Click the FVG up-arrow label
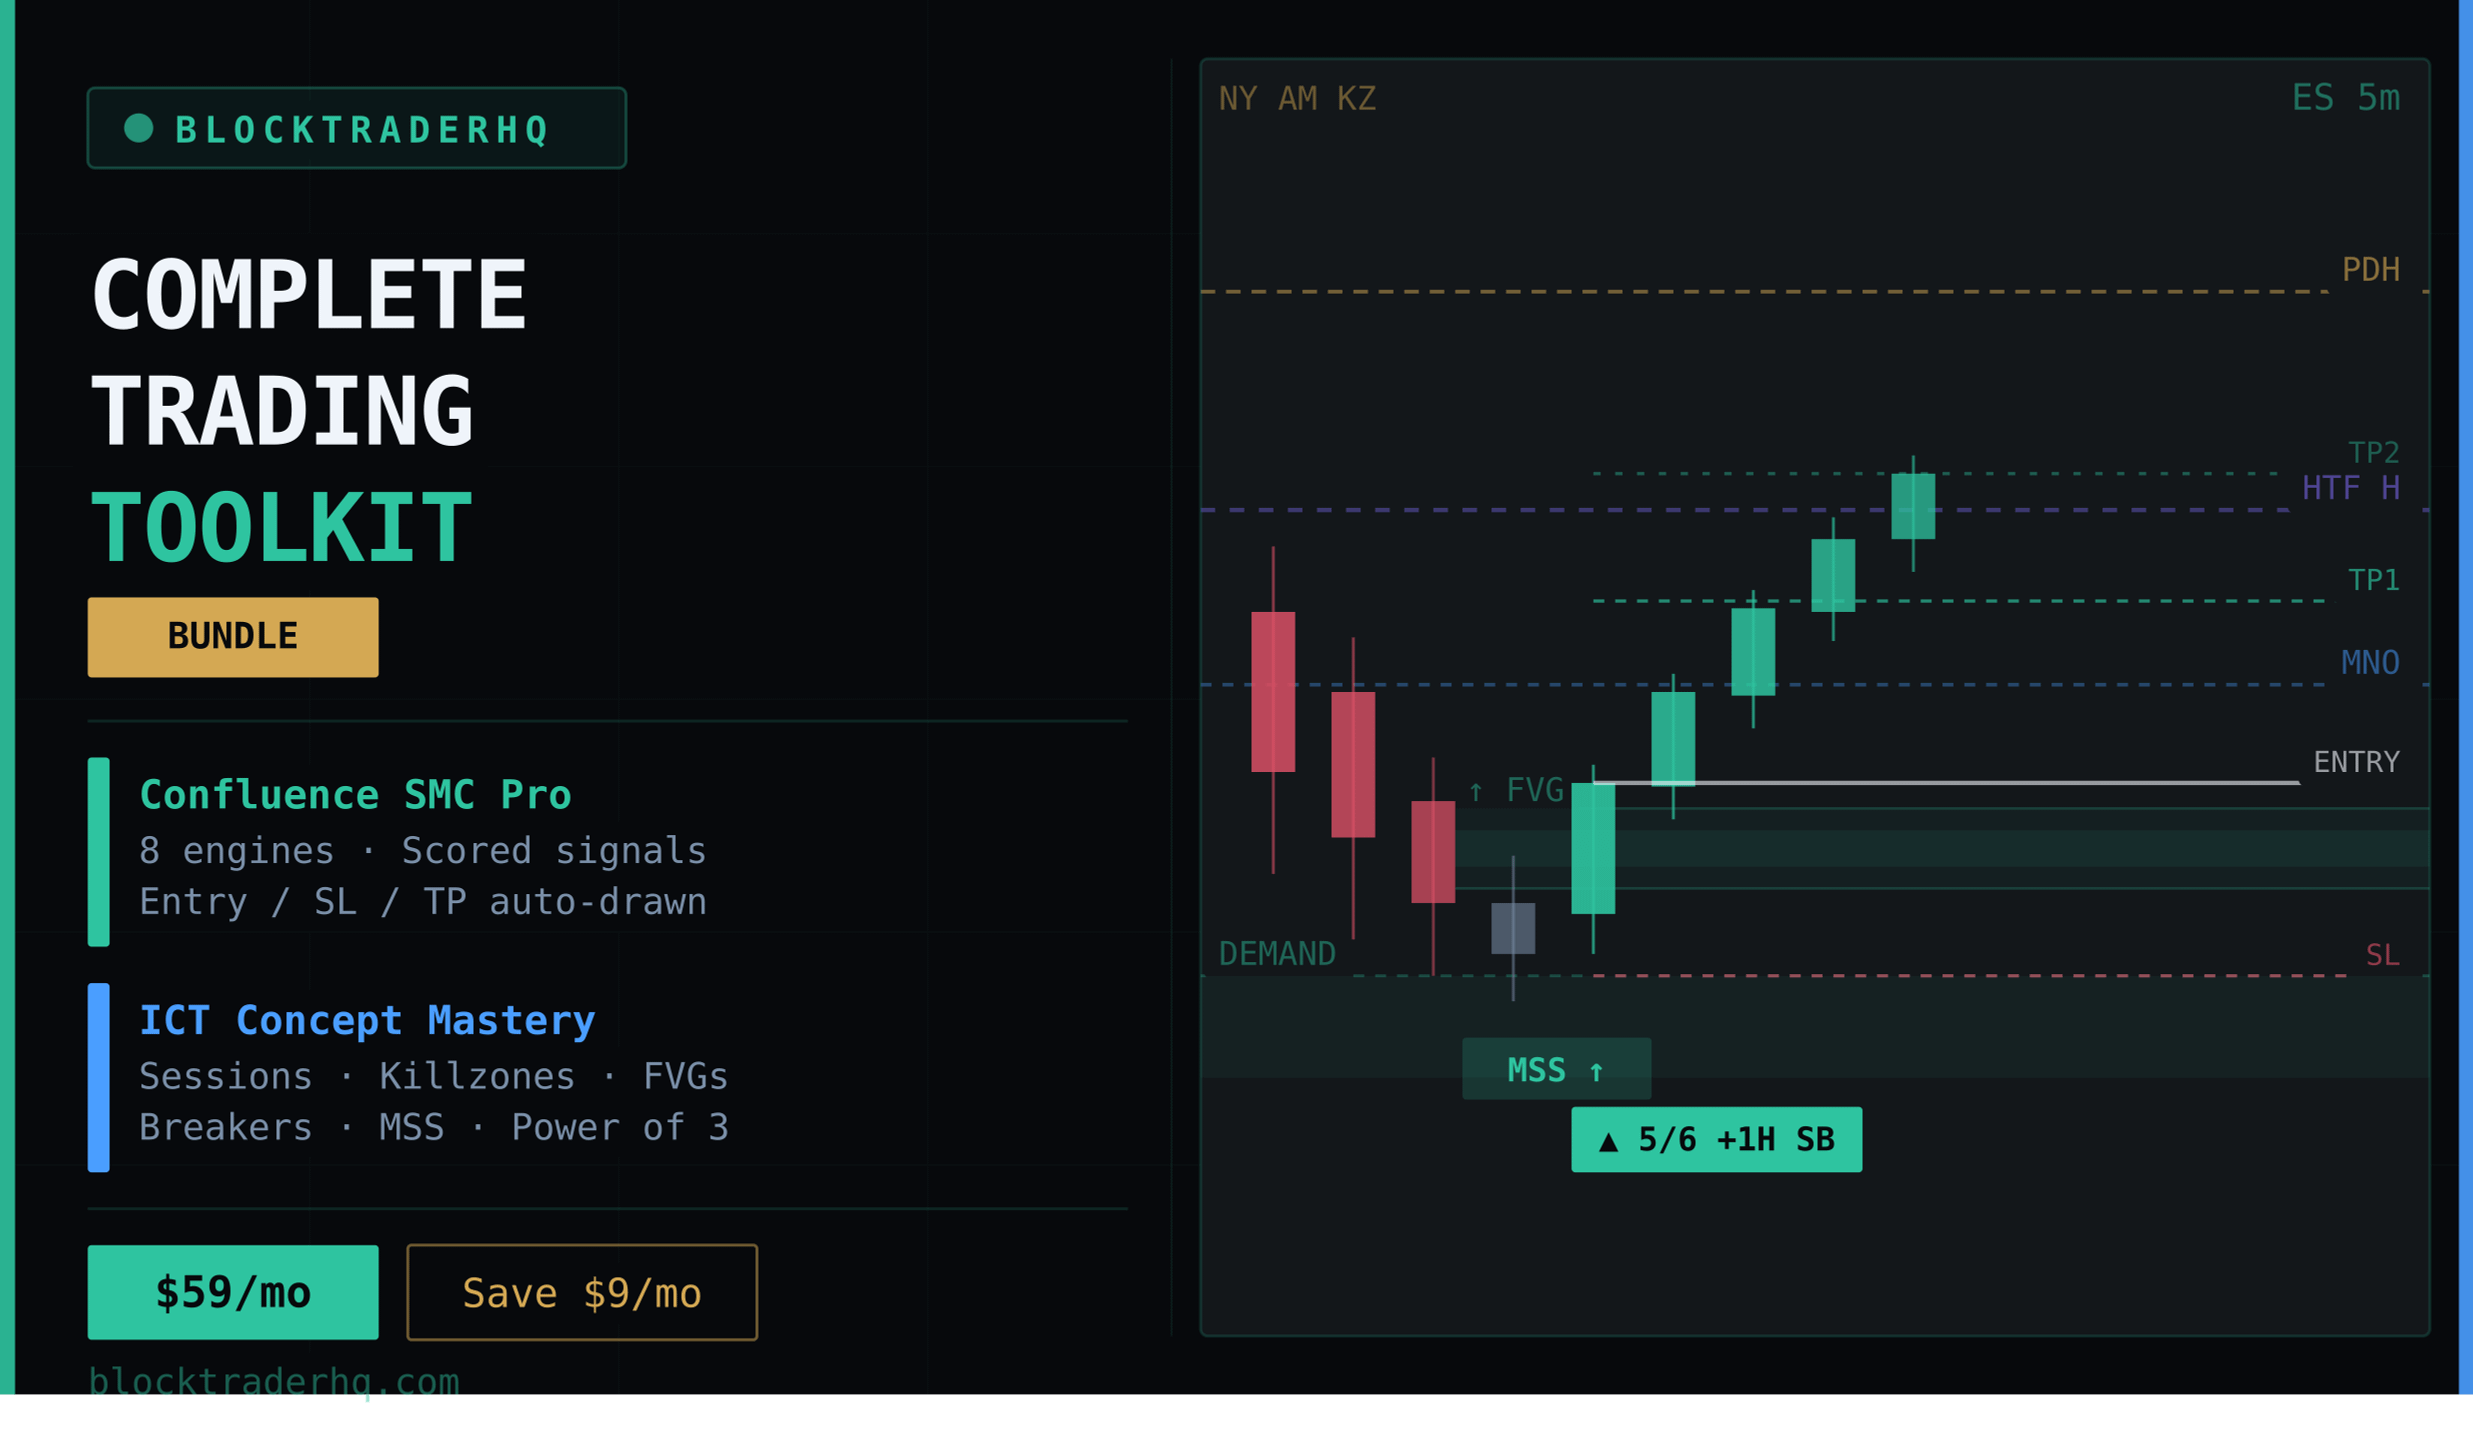 tap(1516, 791)
